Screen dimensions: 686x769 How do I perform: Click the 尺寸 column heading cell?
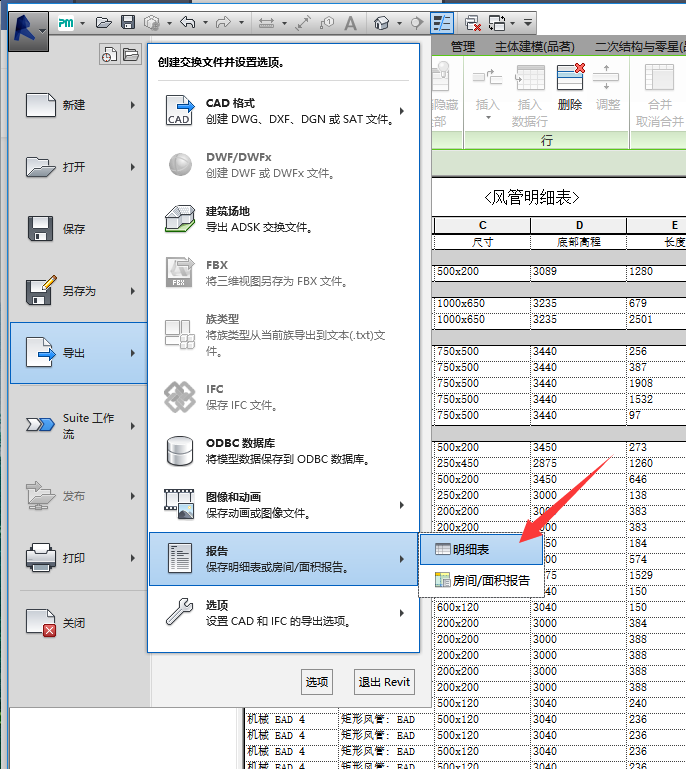(x=483, y=242)
